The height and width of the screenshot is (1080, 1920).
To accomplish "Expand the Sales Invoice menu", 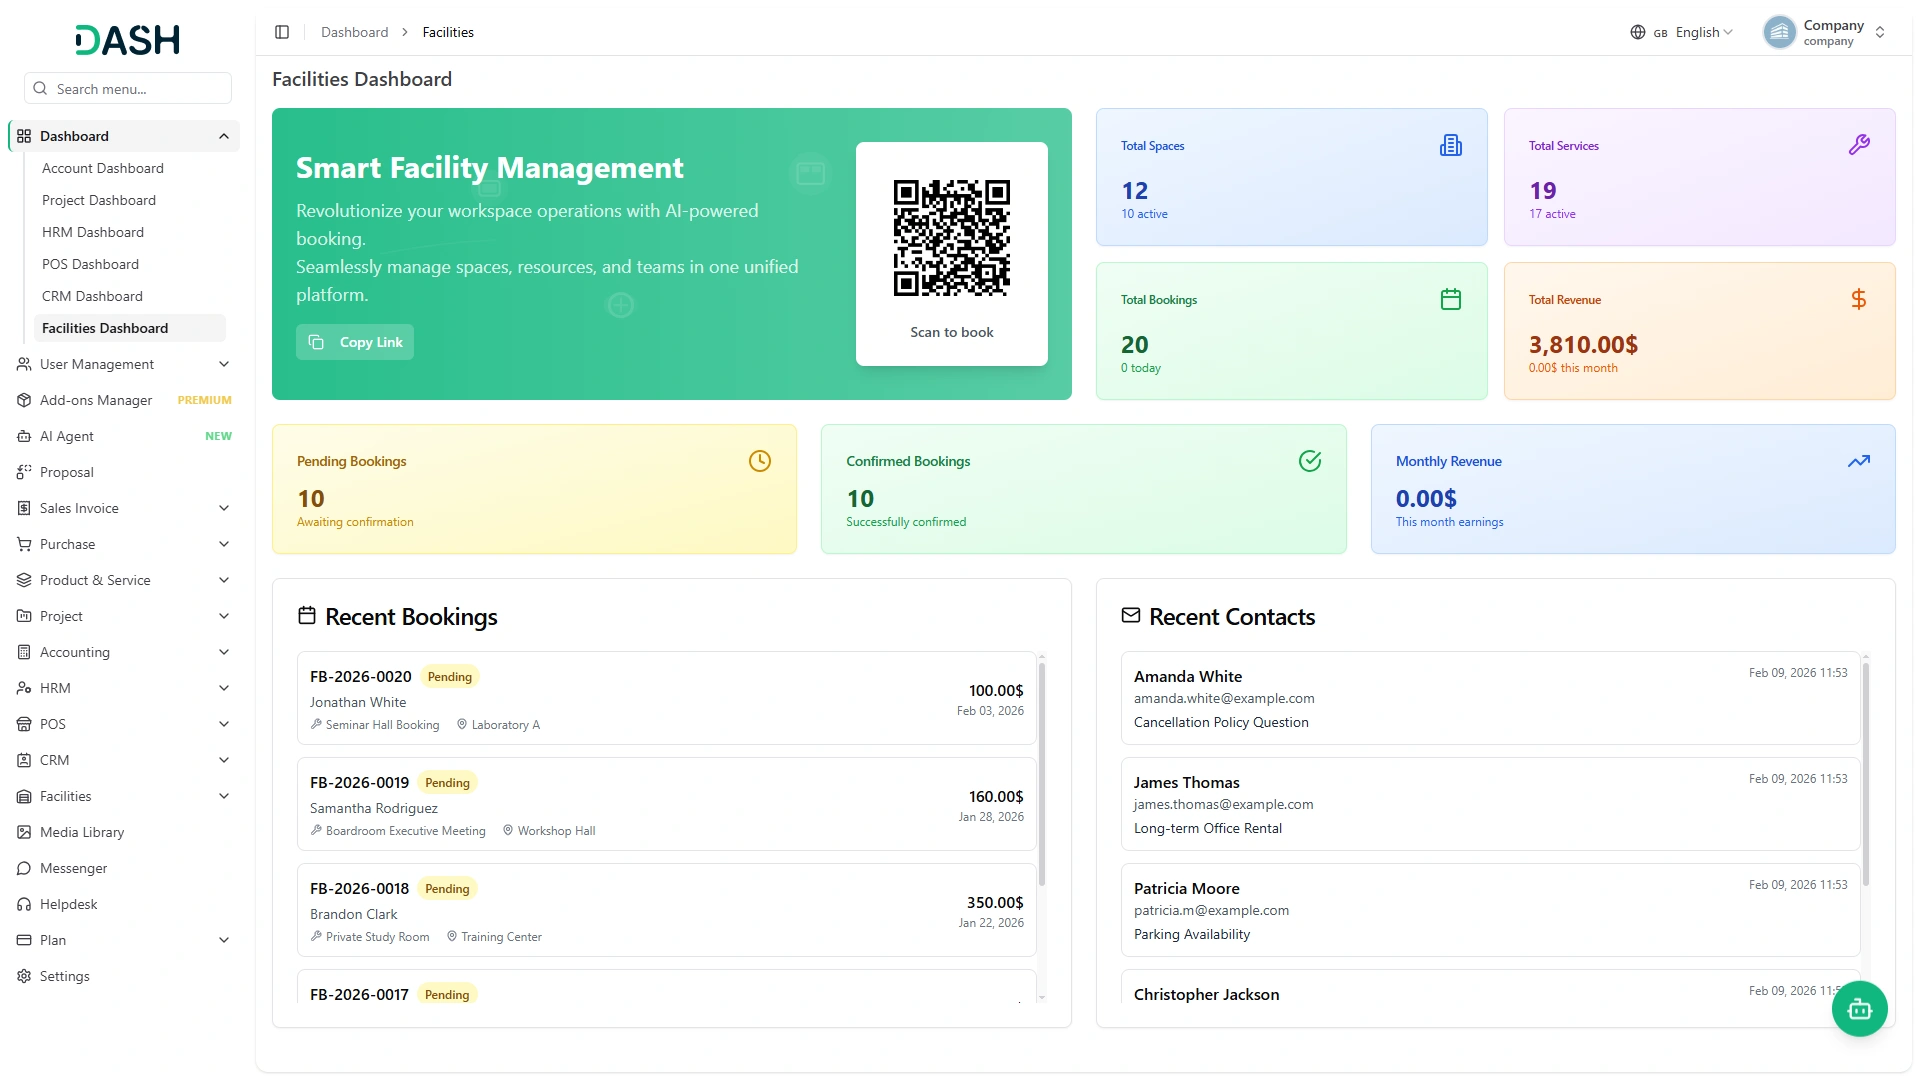I will tap(124, 508).
